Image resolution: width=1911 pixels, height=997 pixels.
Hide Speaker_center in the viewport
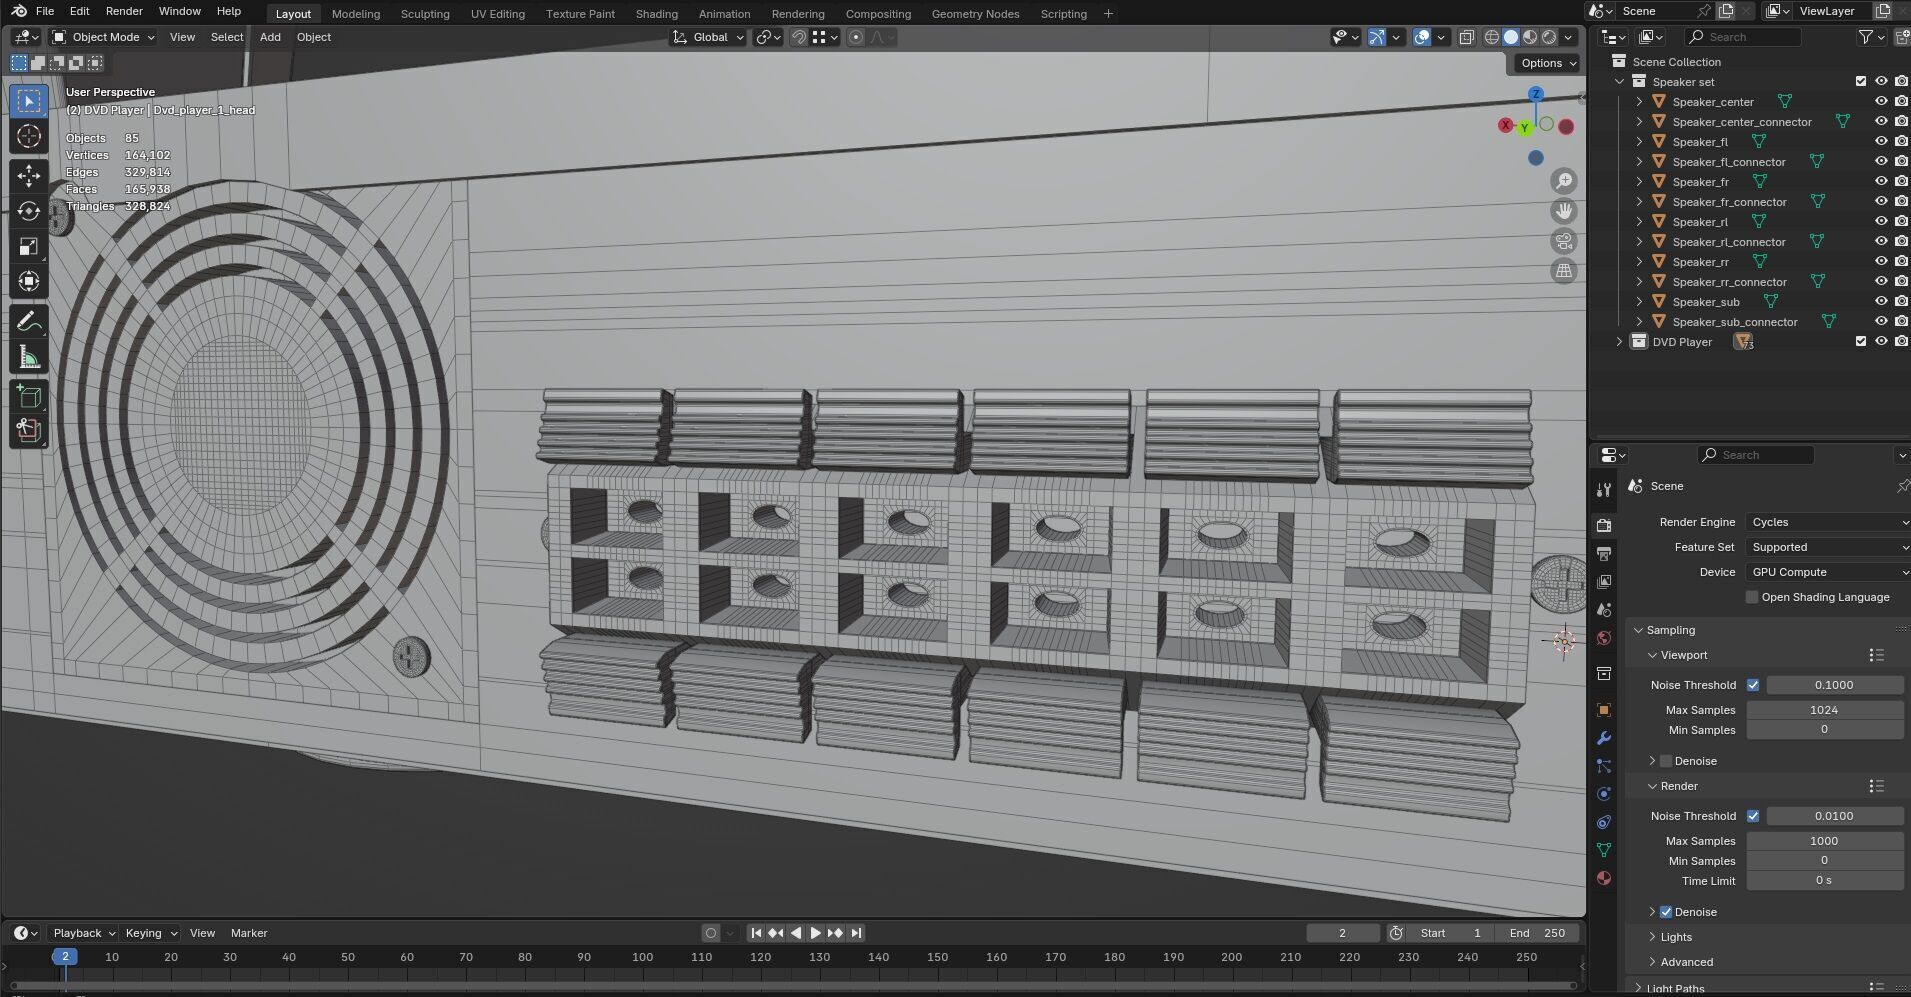[1881, 101]
